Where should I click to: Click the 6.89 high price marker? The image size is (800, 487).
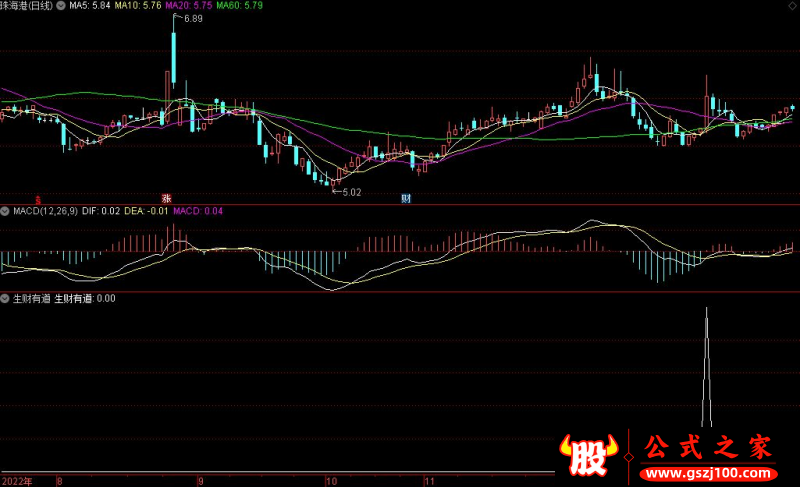(193, 19)
